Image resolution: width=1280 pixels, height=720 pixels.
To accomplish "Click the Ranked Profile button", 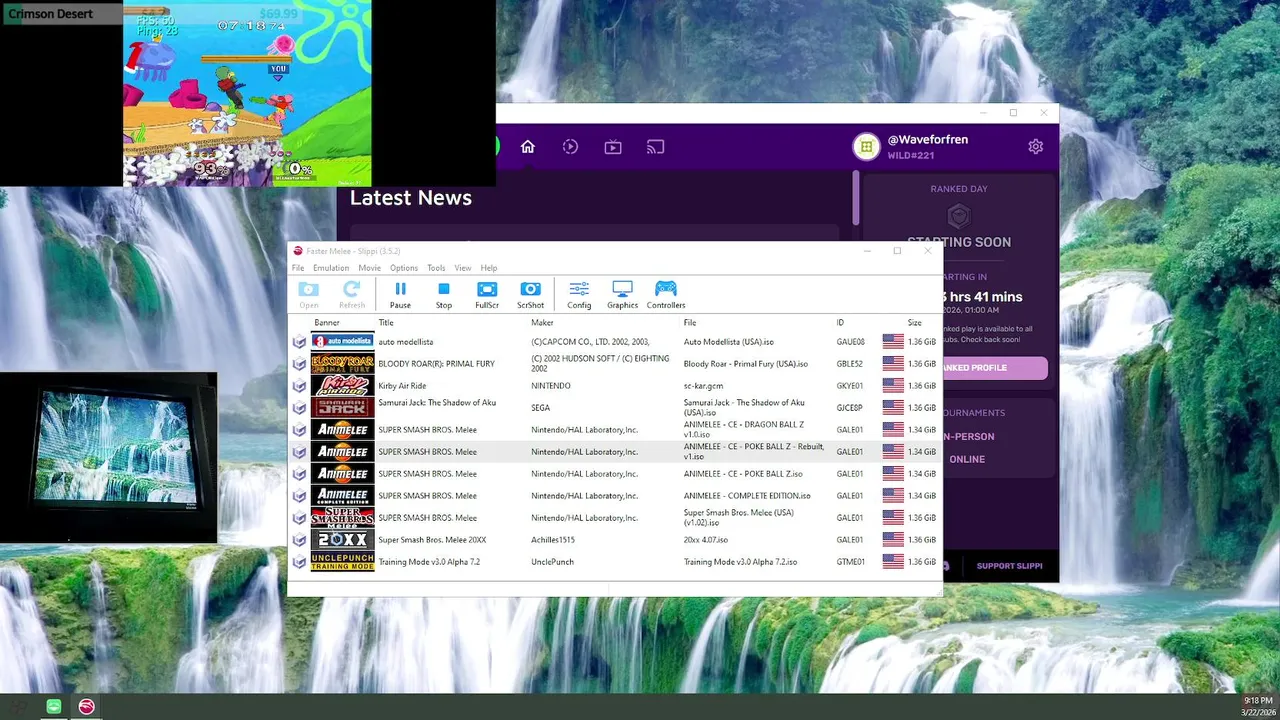I will point(994,368).
